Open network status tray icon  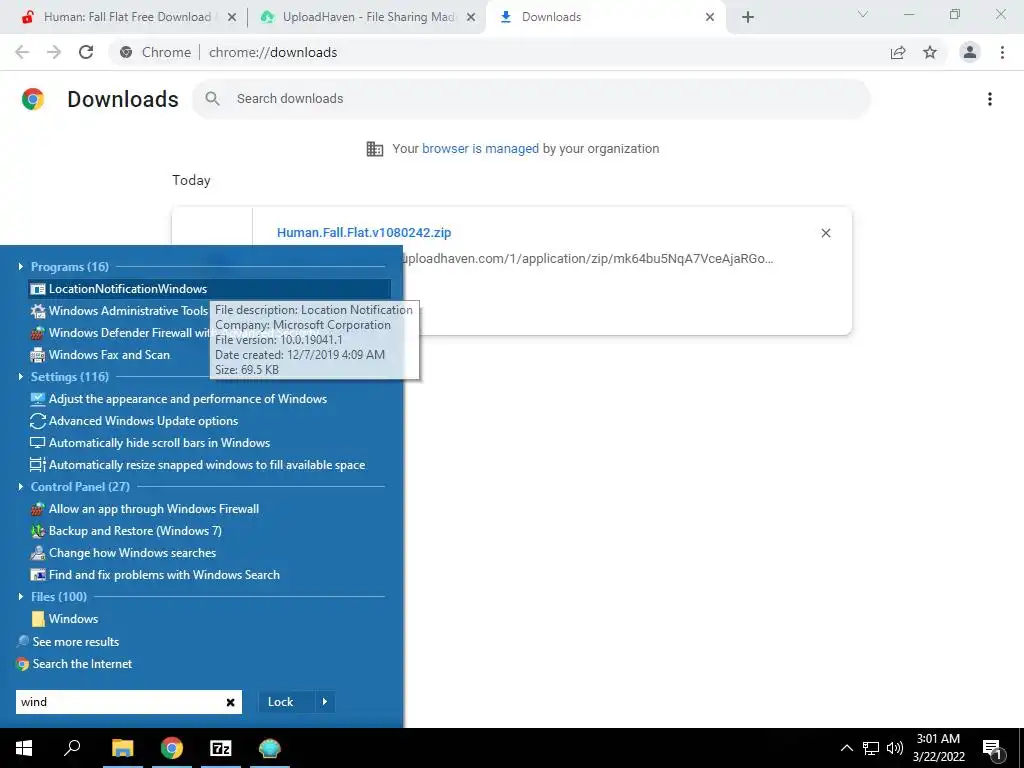click(x=871, y=748)
